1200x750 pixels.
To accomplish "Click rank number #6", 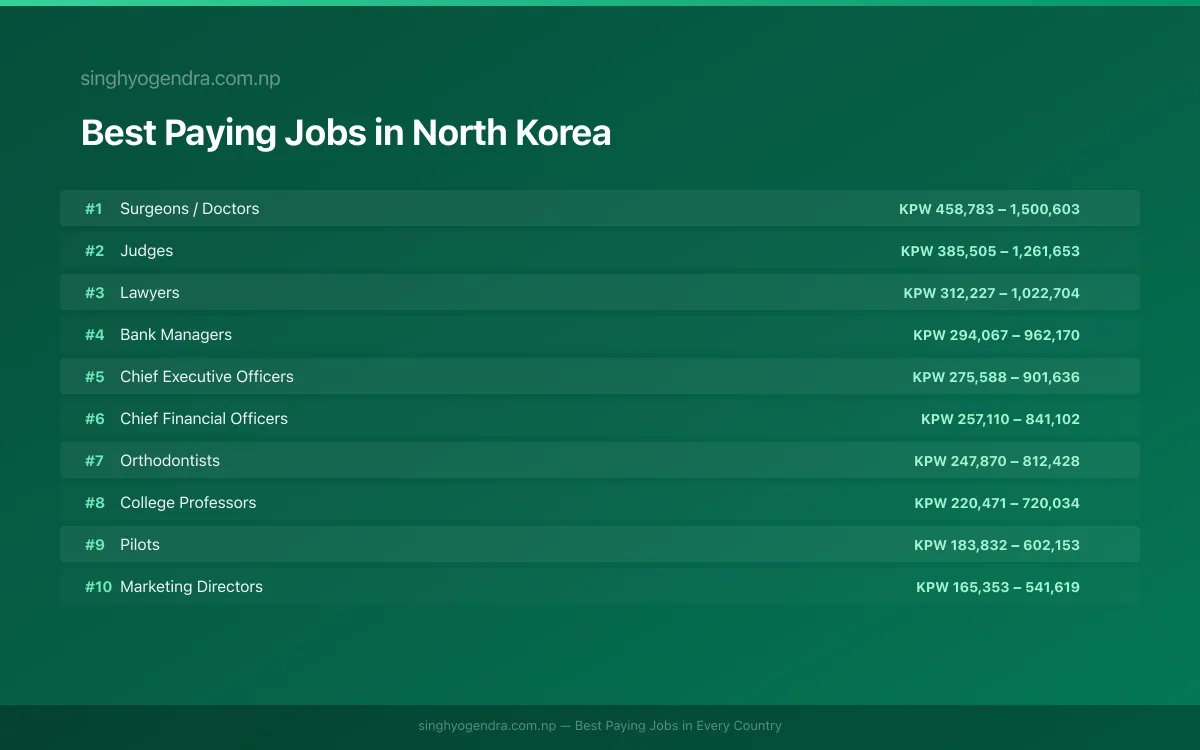I will click(94, 419).
